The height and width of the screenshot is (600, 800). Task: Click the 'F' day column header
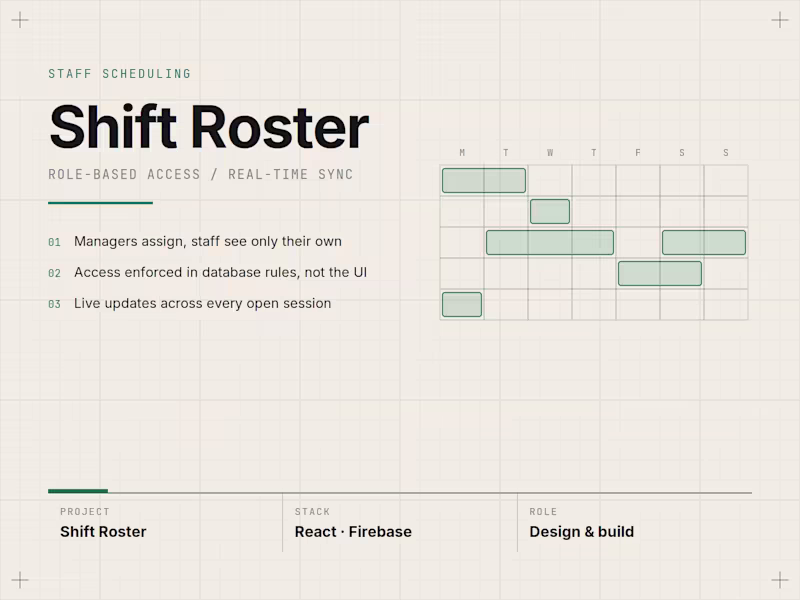[x=638, y=153]
